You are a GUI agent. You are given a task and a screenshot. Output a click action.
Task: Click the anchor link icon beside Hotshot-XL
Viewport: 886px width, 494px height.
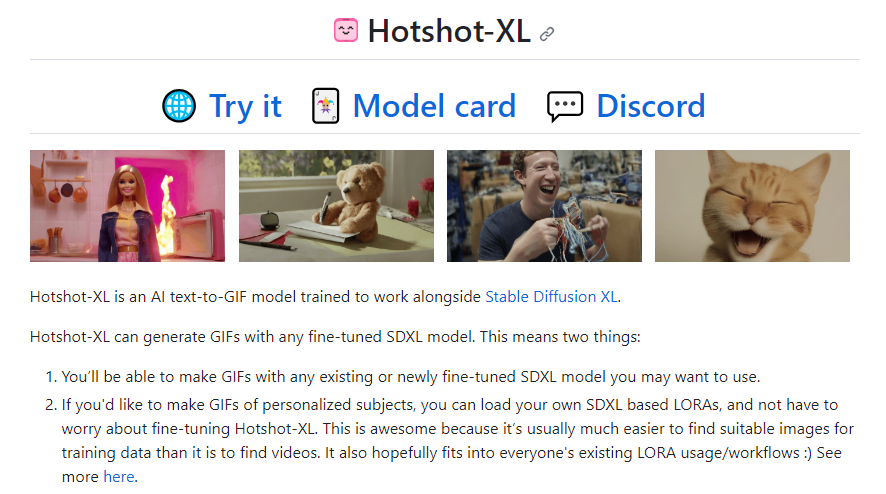[x=546, y=34]
